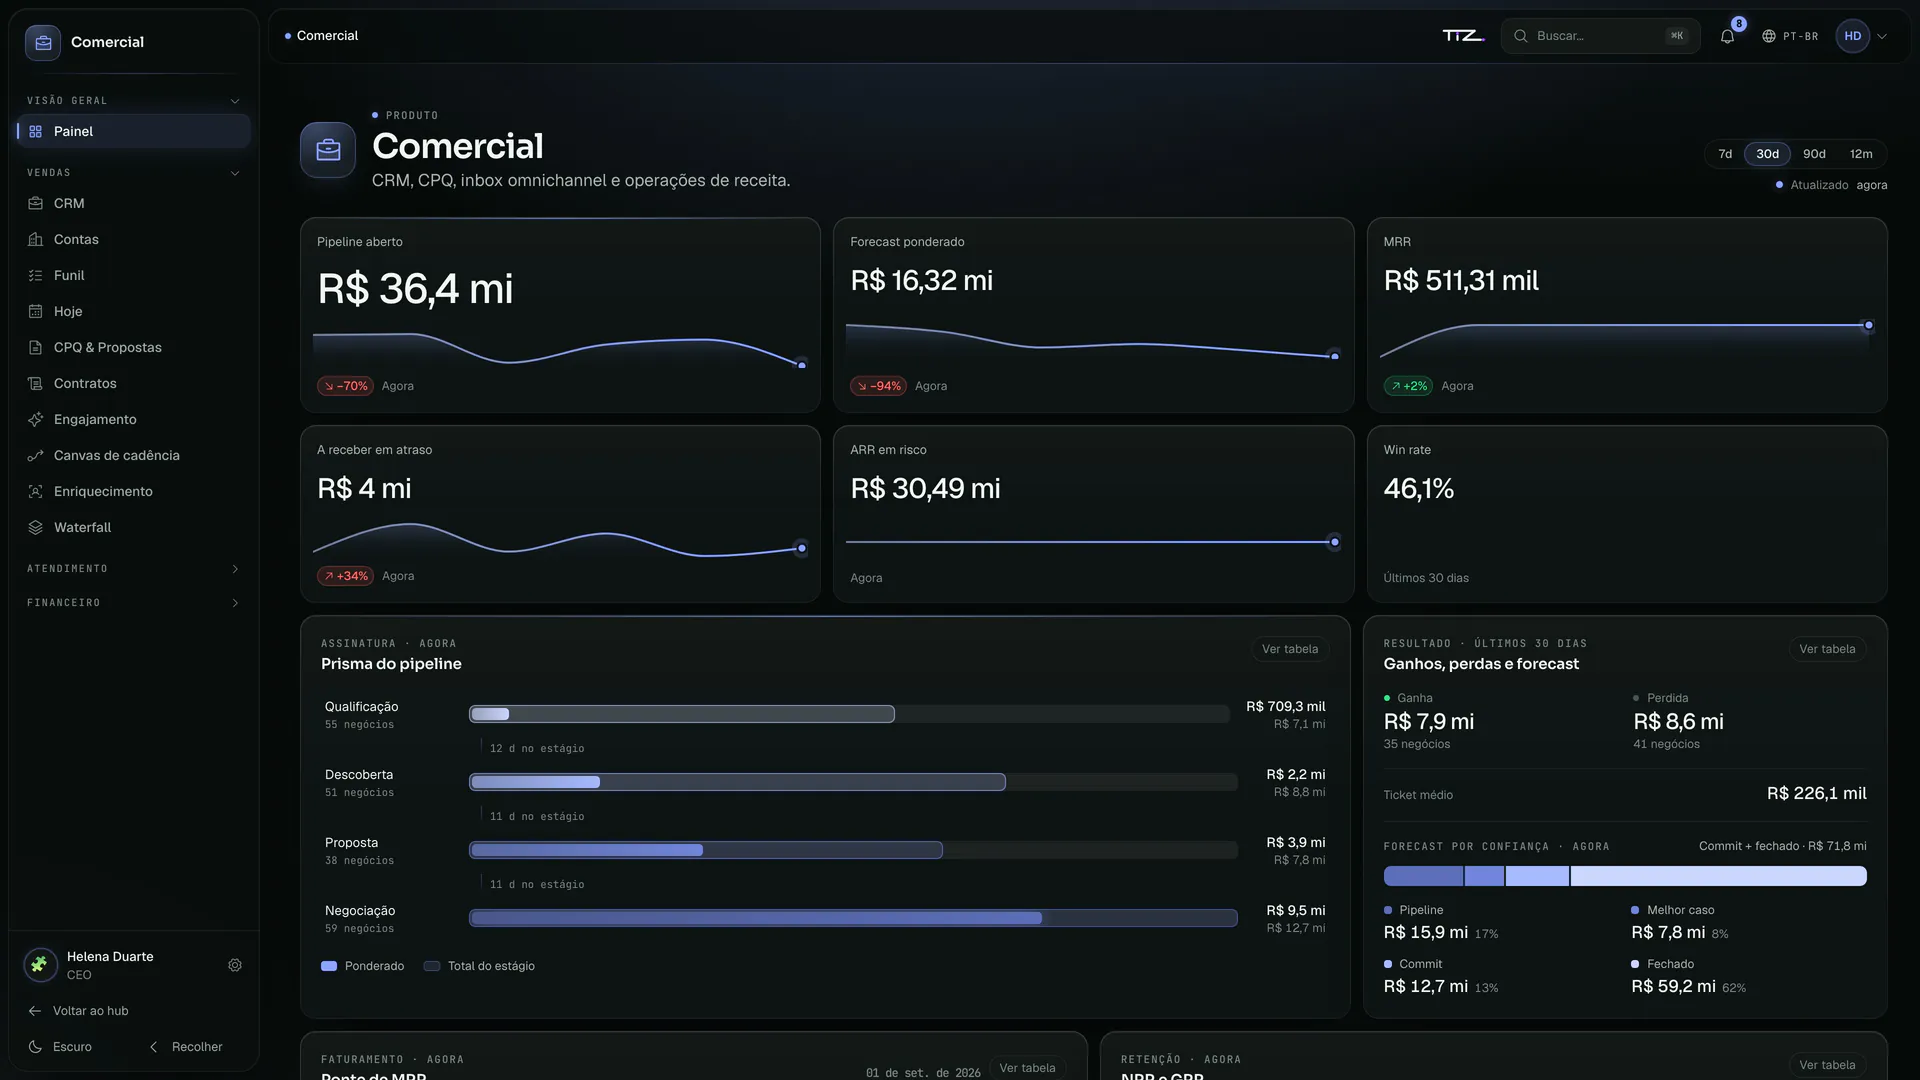Viewport: 1920px width, 1080px height.
Task: Click the settings gear beside Helena Duarte
Action: pyautogui.click(x=235, y=965)
